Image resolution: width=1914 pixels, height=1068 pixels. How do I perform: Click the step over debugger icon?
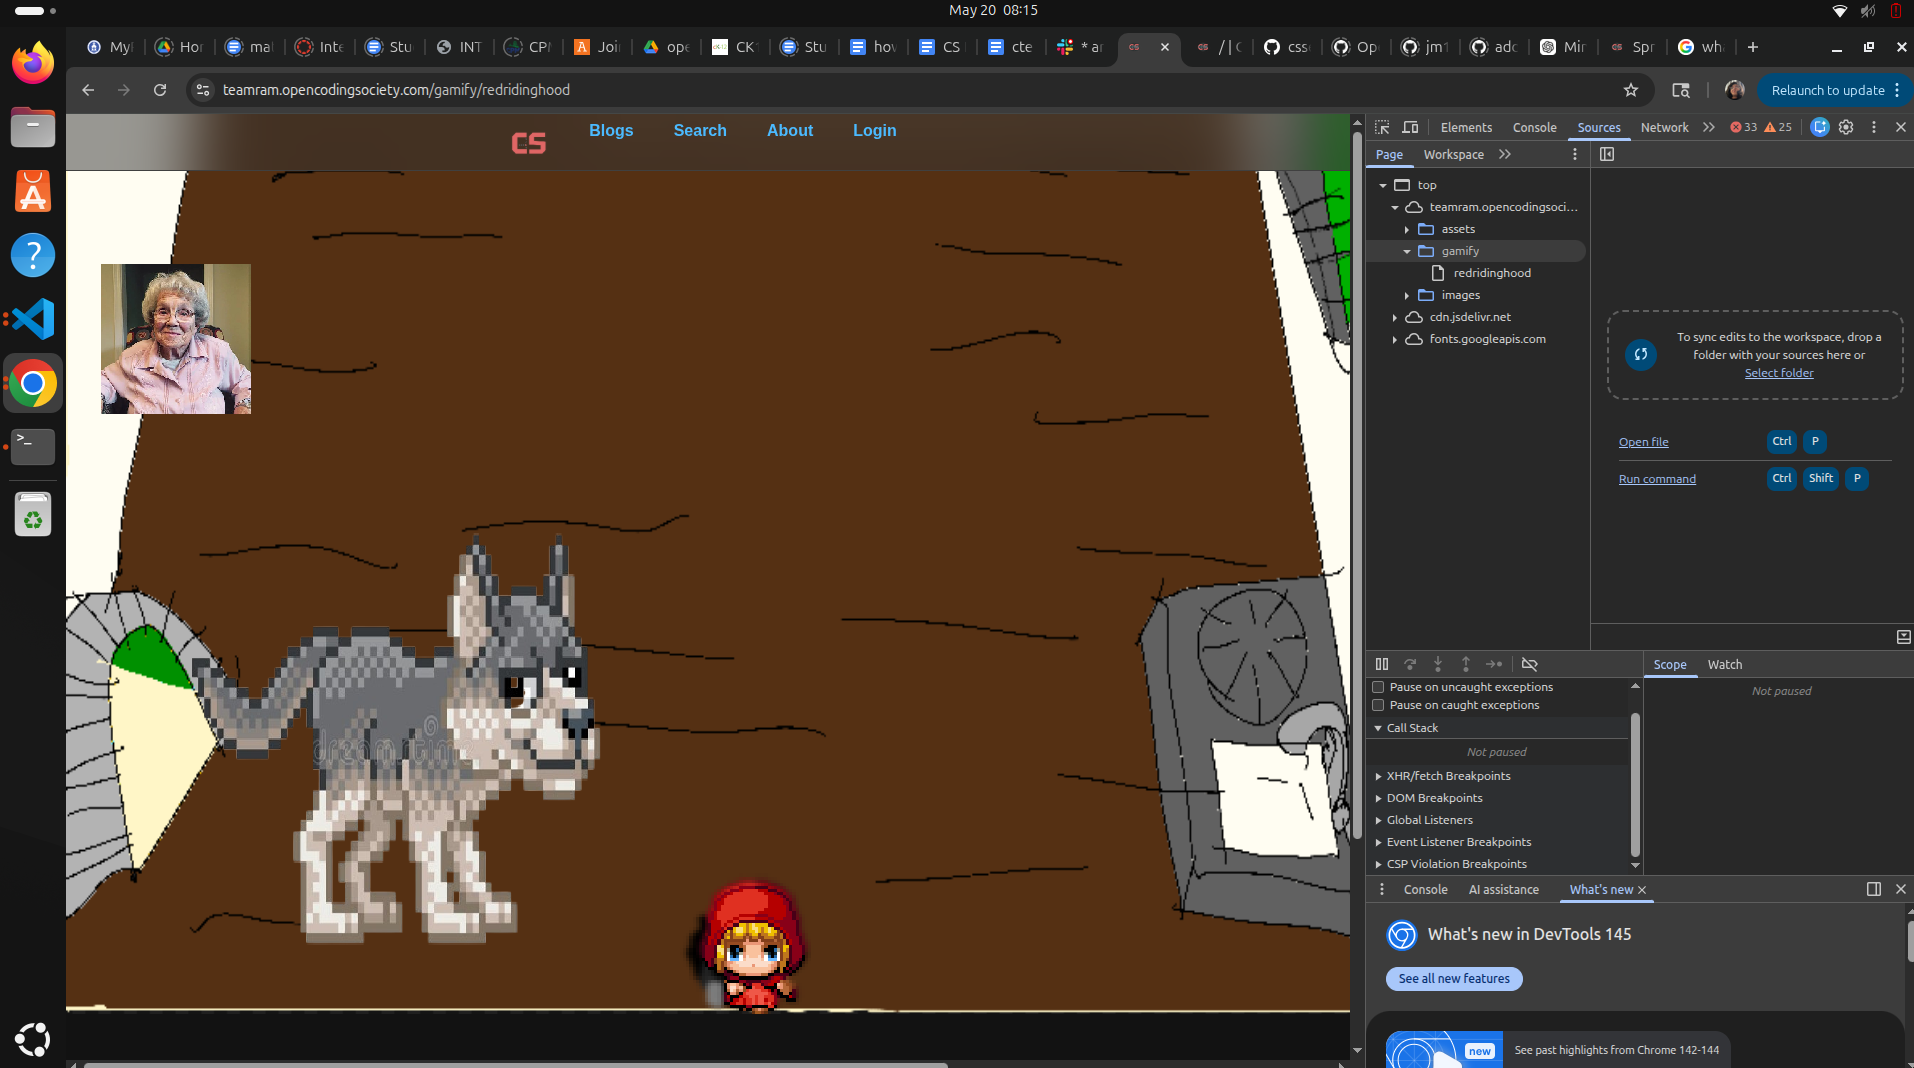tap(1410, 664)
